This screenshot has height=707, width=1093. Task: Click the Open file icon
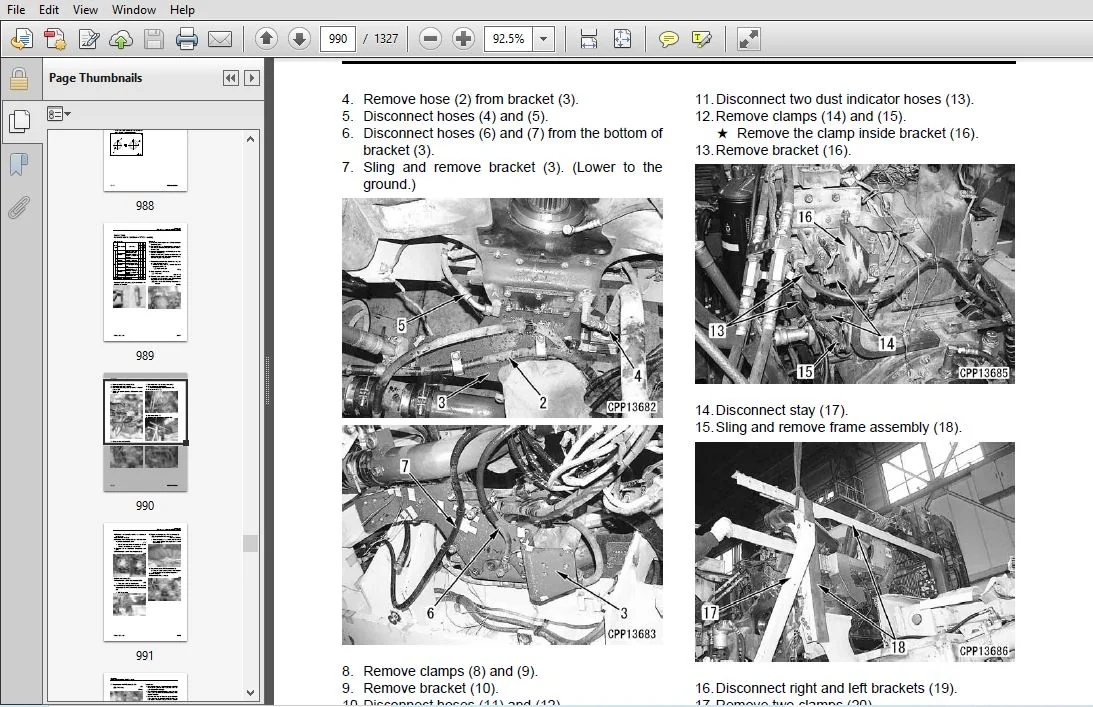pos(22,39)
